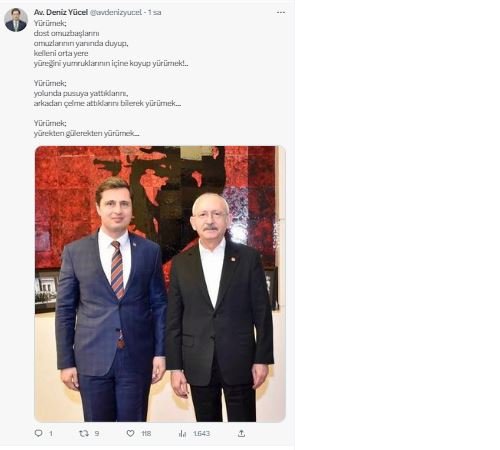Open the @avdenizyucel handle link
Viewport: 500px width, 450px height.
(x=116, y=13)
